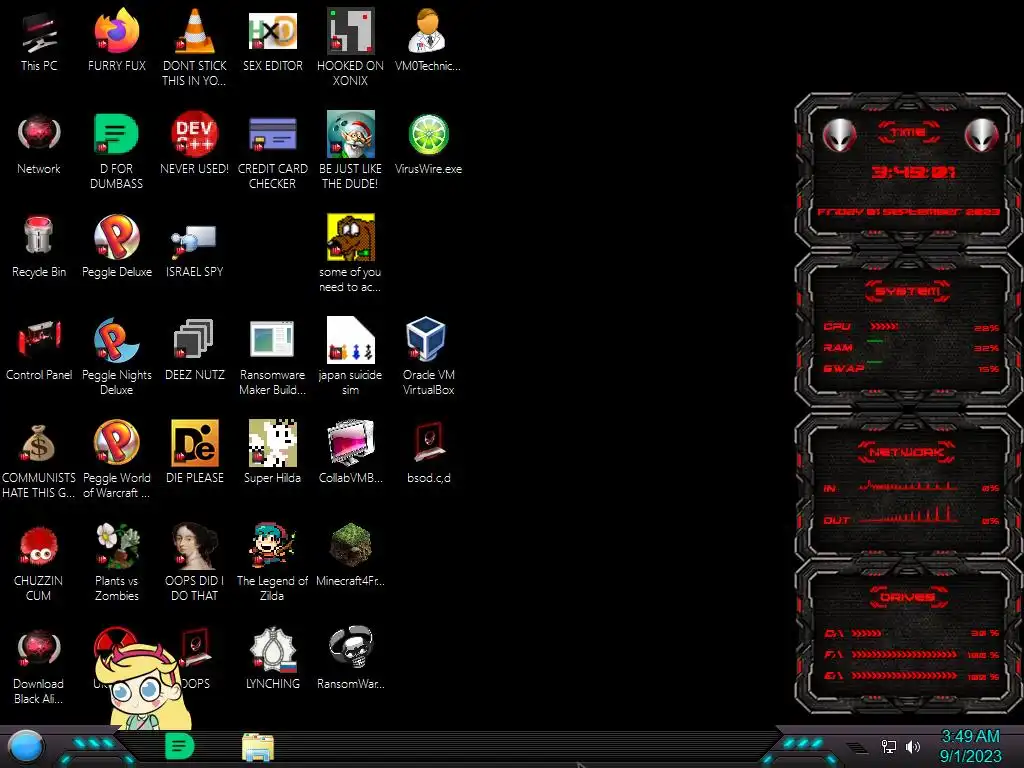Click the left alien head on gadget
Viewport: 1024px width, 768px height.
839,135
